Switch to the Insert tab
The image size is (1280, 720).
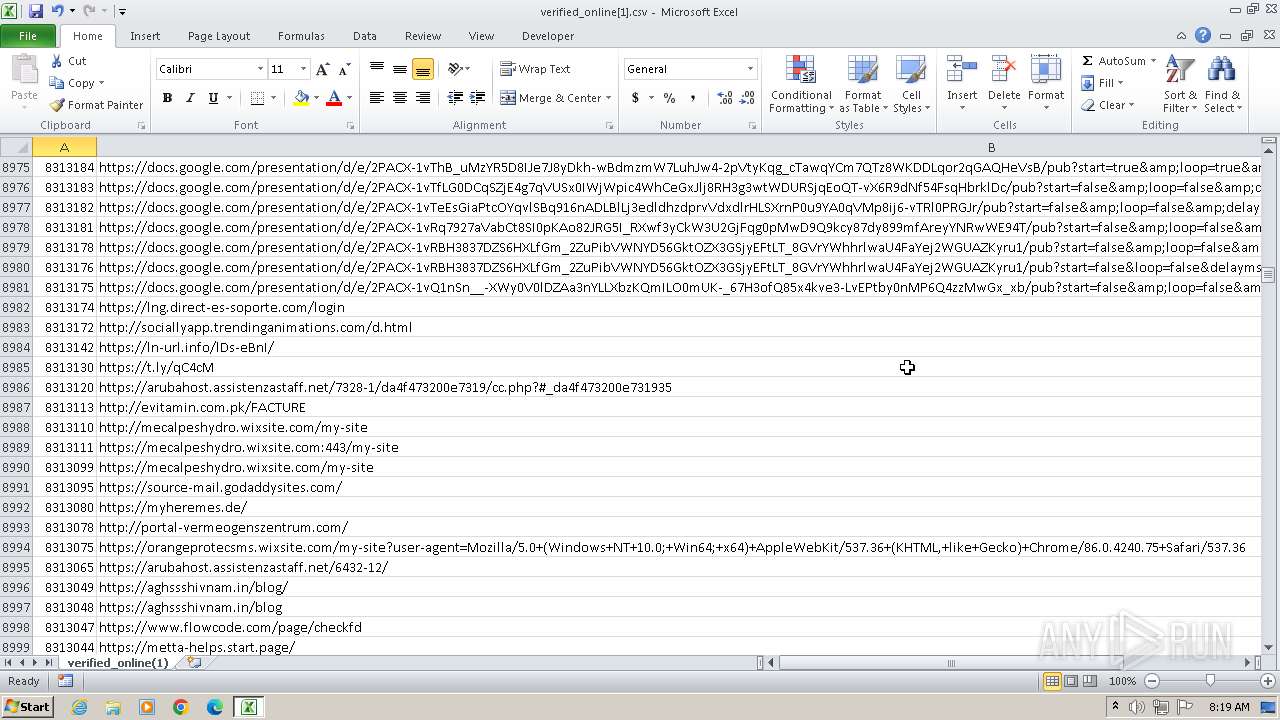point(145,36)
